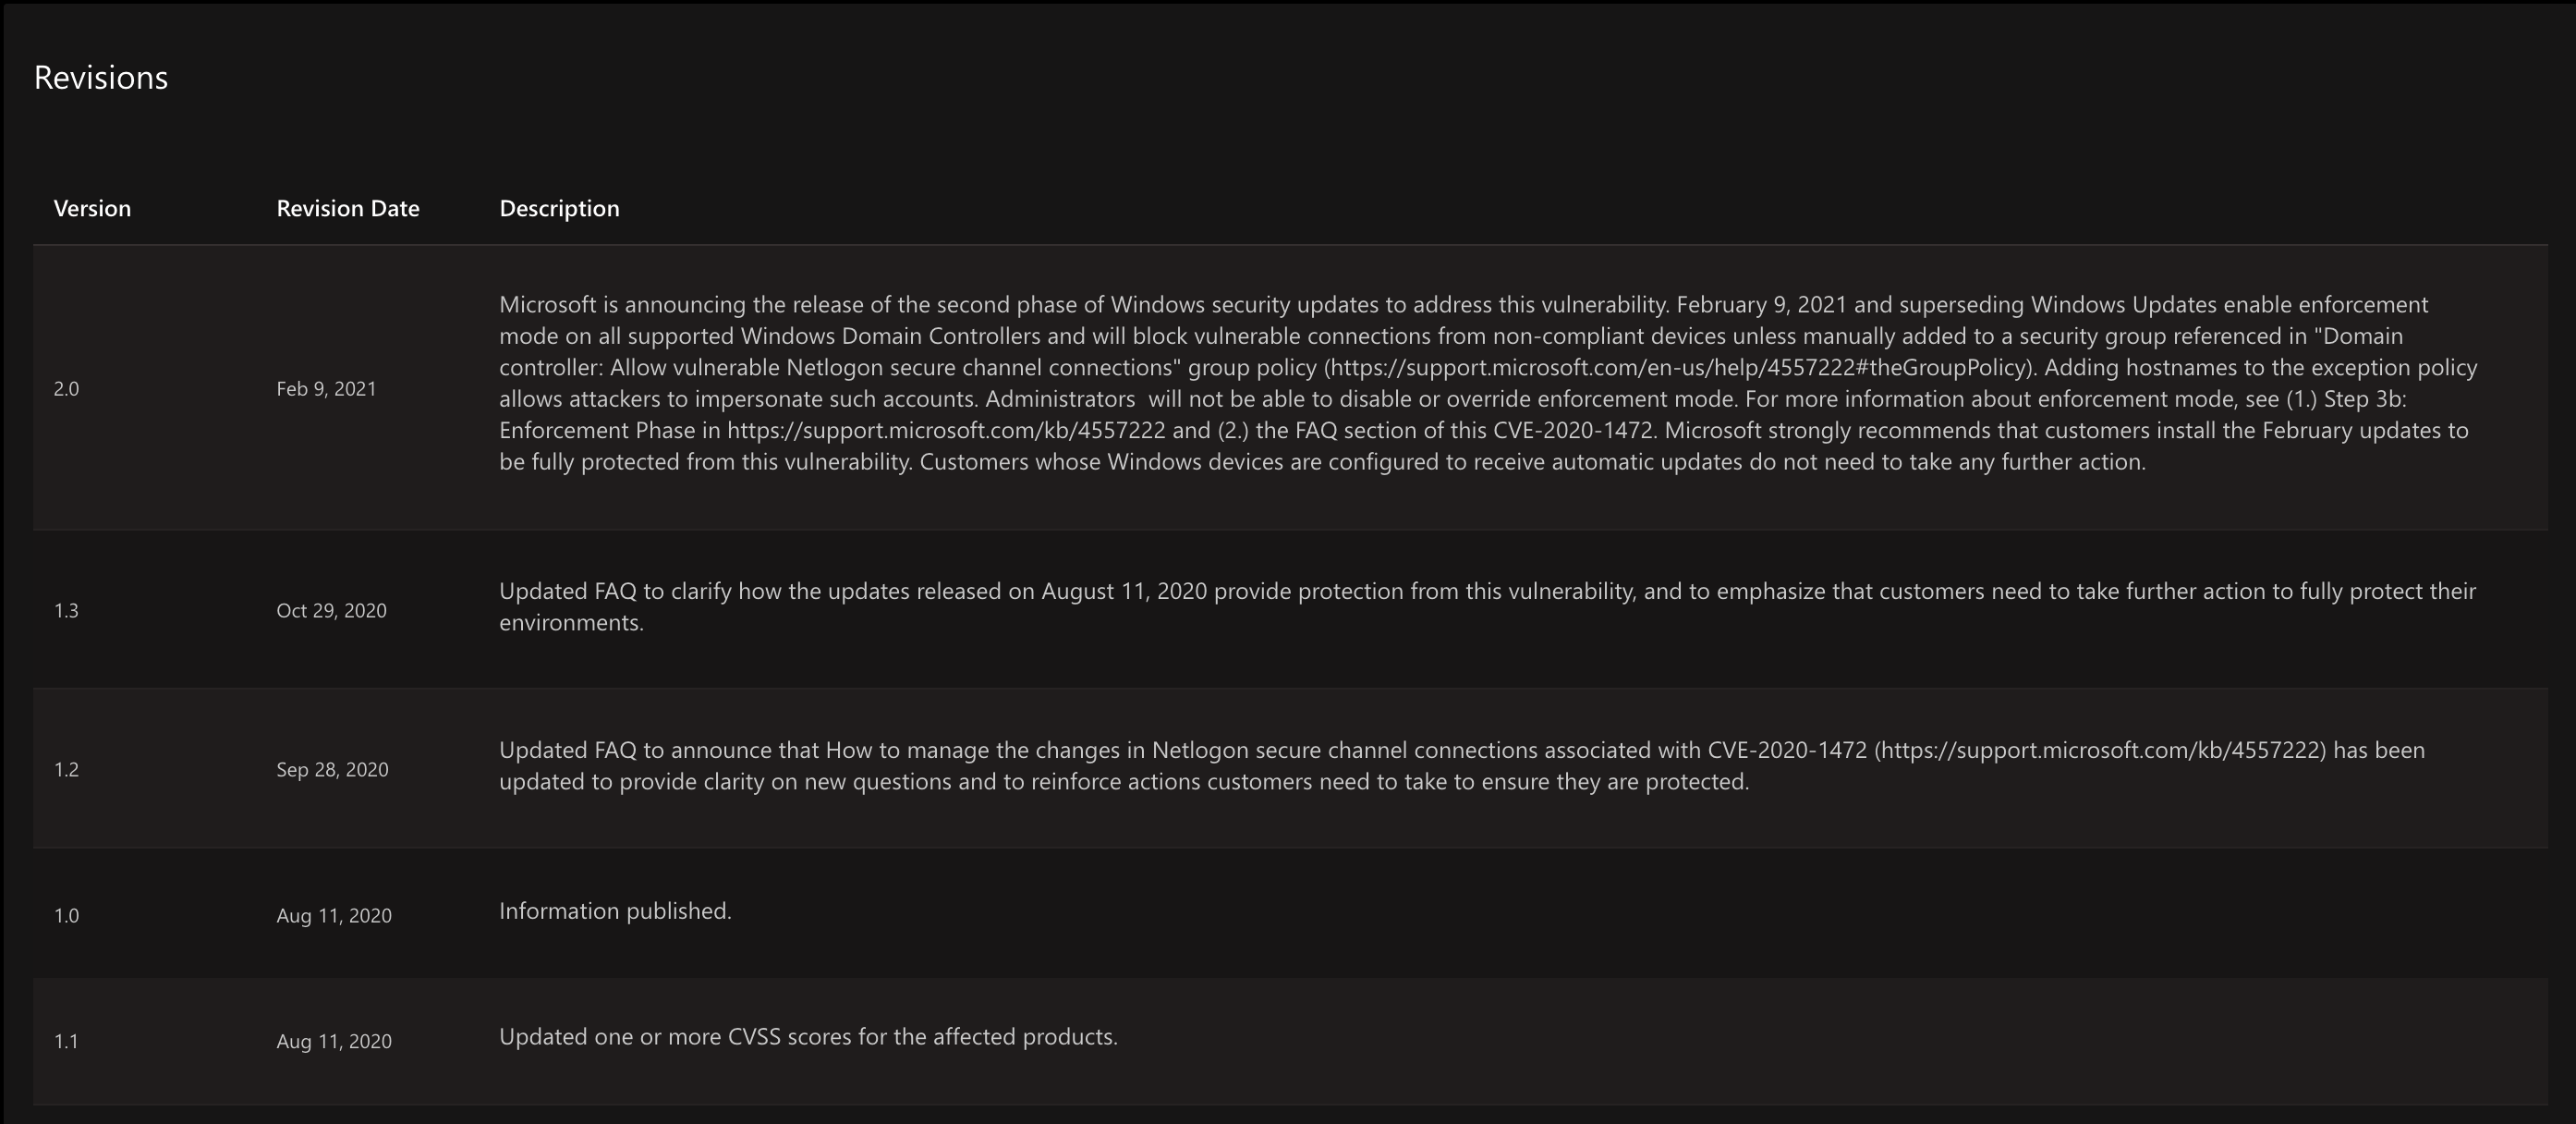Click the Description column header
This screenshot has height=1124, width=2576.
click(x=559, y=208)
